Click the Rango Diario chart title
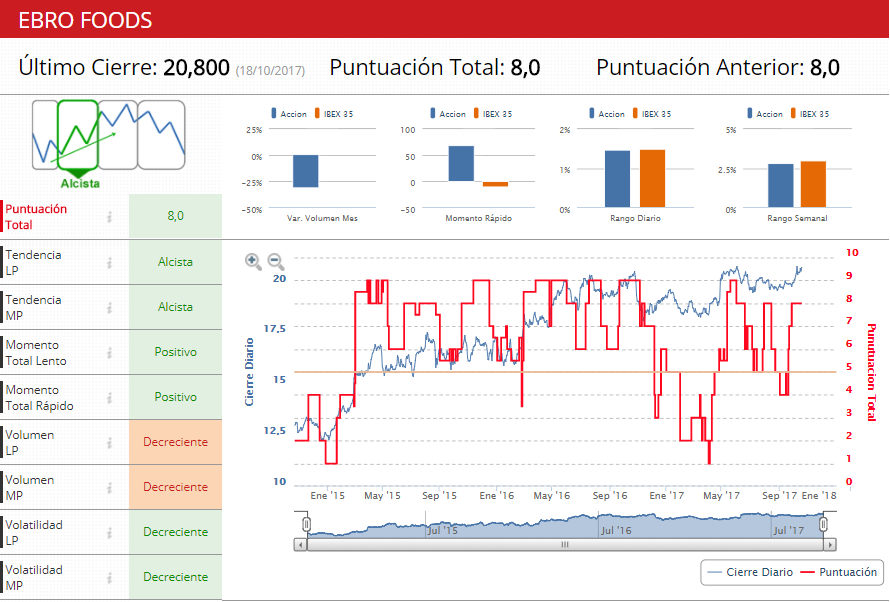Image resolution: width=890 pixels, height=602 pixels. 635,218
